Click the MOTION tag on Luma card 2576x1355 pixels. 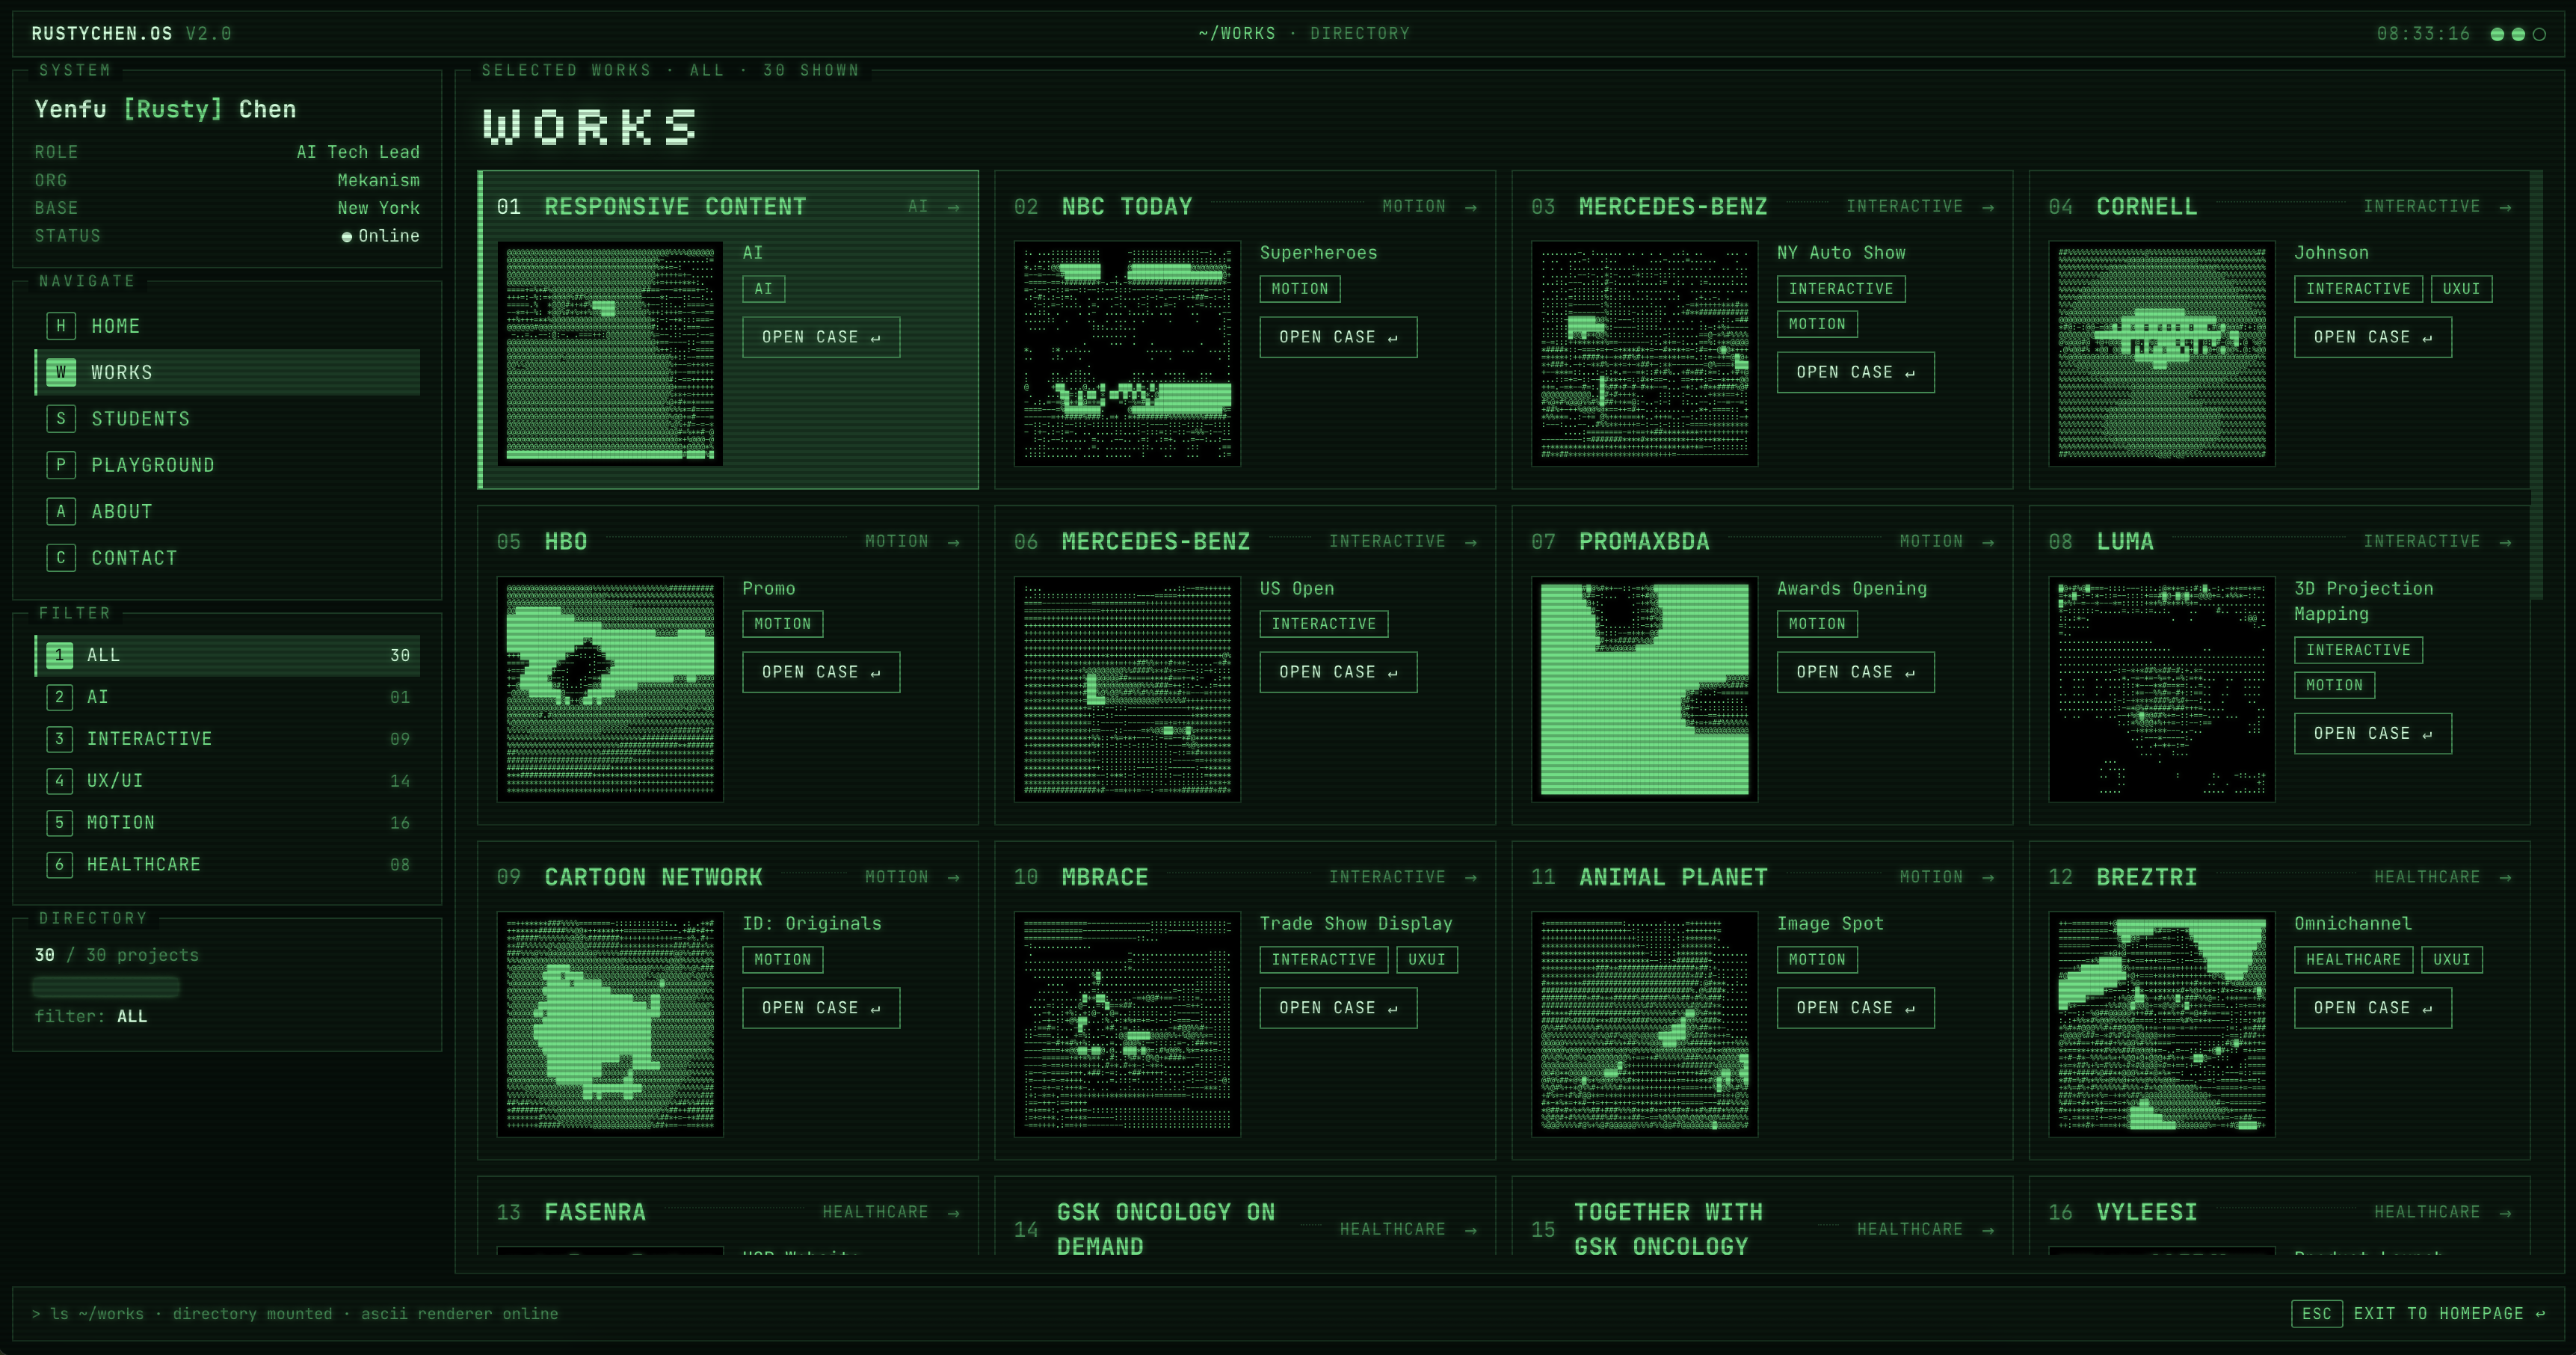click(x=2334, y=685)
